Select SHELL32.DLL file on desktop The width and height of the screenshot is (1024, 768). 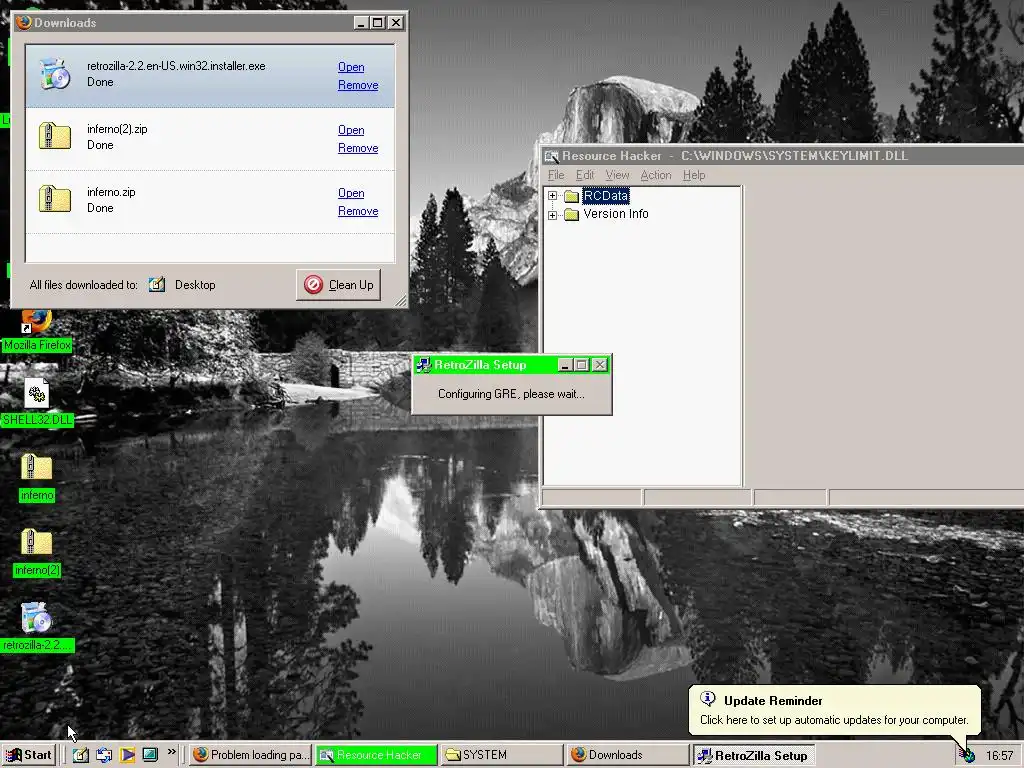coord(37,404)
